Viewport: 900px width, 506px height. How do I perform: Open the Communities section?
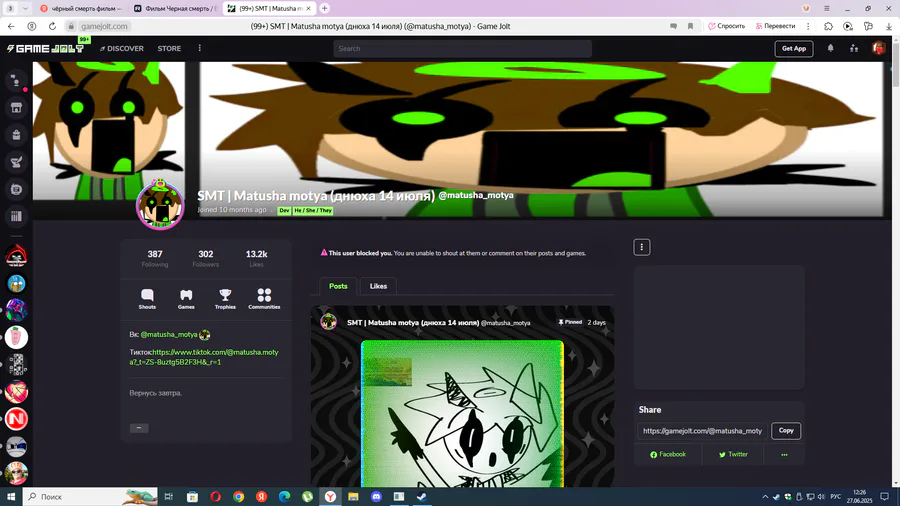point(264,299)
